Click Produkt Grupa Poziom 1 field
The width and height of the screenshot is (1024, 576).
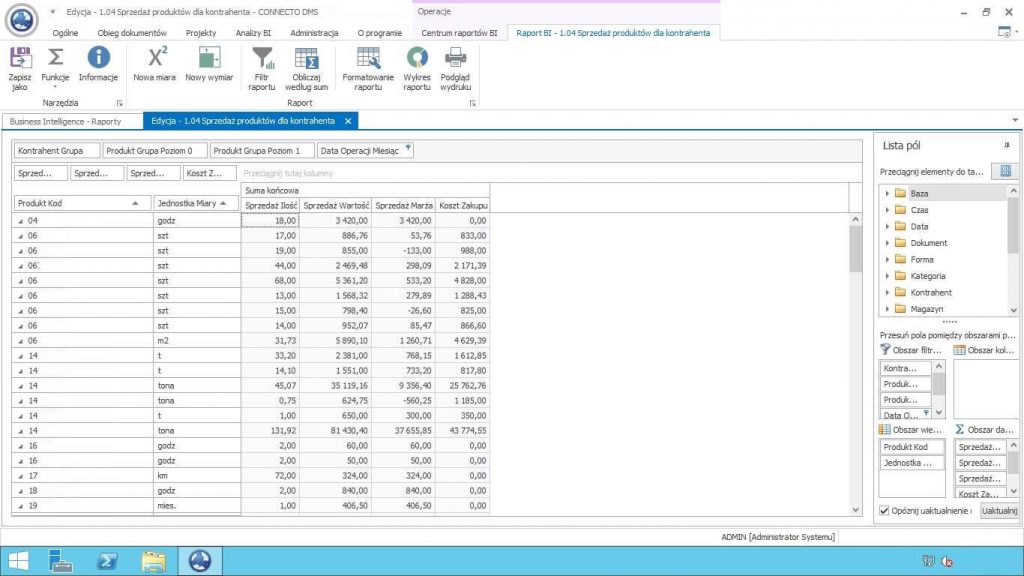point(262,151)
